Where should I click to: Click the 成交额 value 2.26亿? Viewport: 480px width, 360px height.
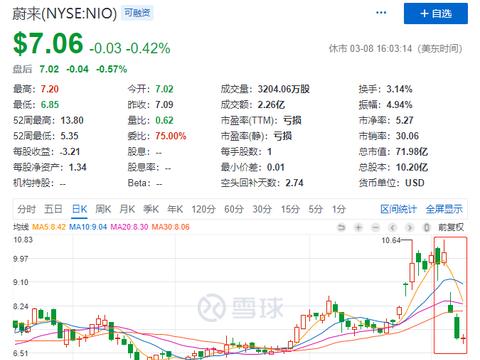(x=271, y=105)
